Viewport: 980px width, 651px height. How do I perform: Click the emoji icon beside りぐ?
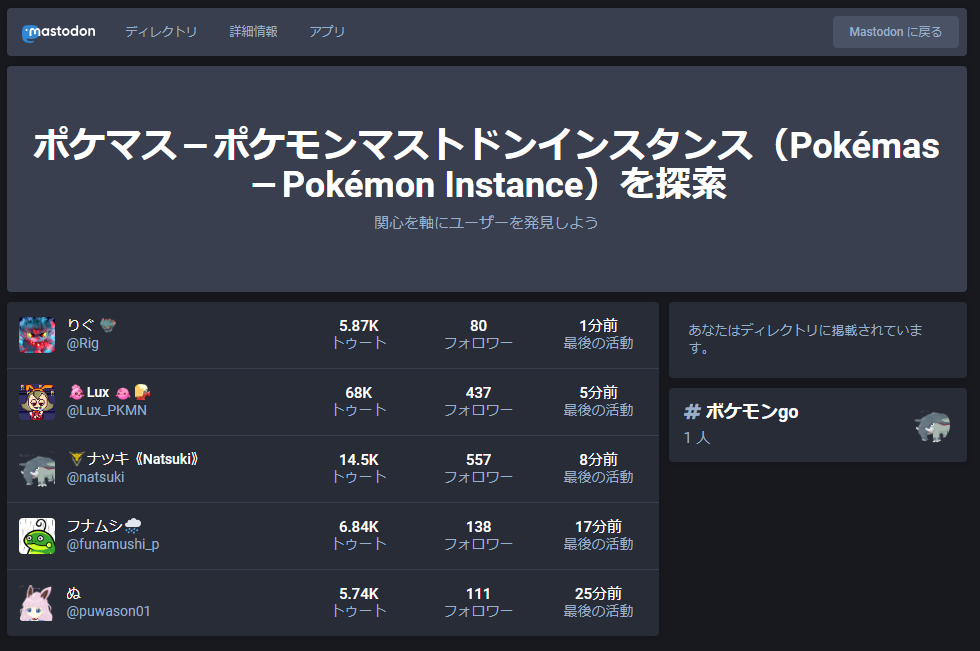pyautogui.click(x=108, y=325)
